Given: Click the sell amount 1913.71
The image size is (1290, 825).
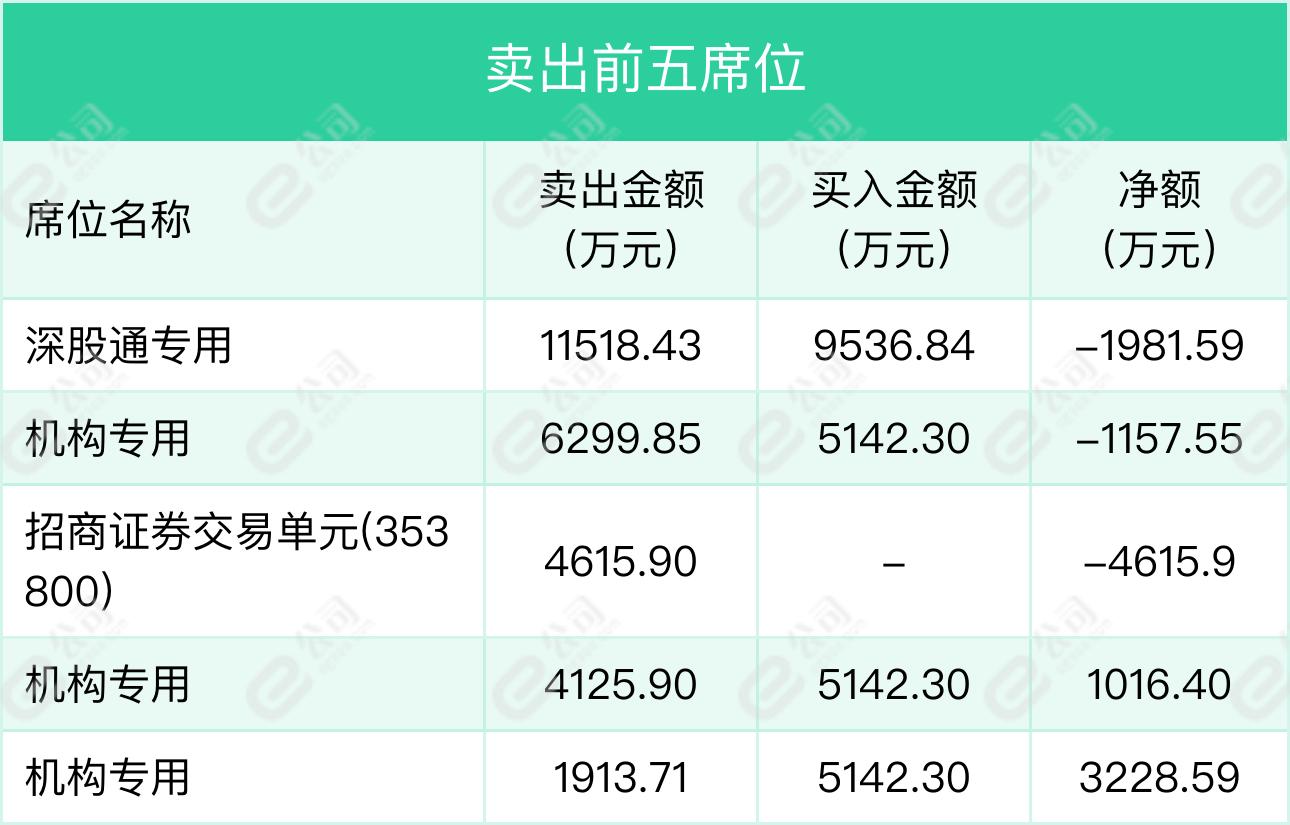Looking at the screenshot, I should pos(621,777).
